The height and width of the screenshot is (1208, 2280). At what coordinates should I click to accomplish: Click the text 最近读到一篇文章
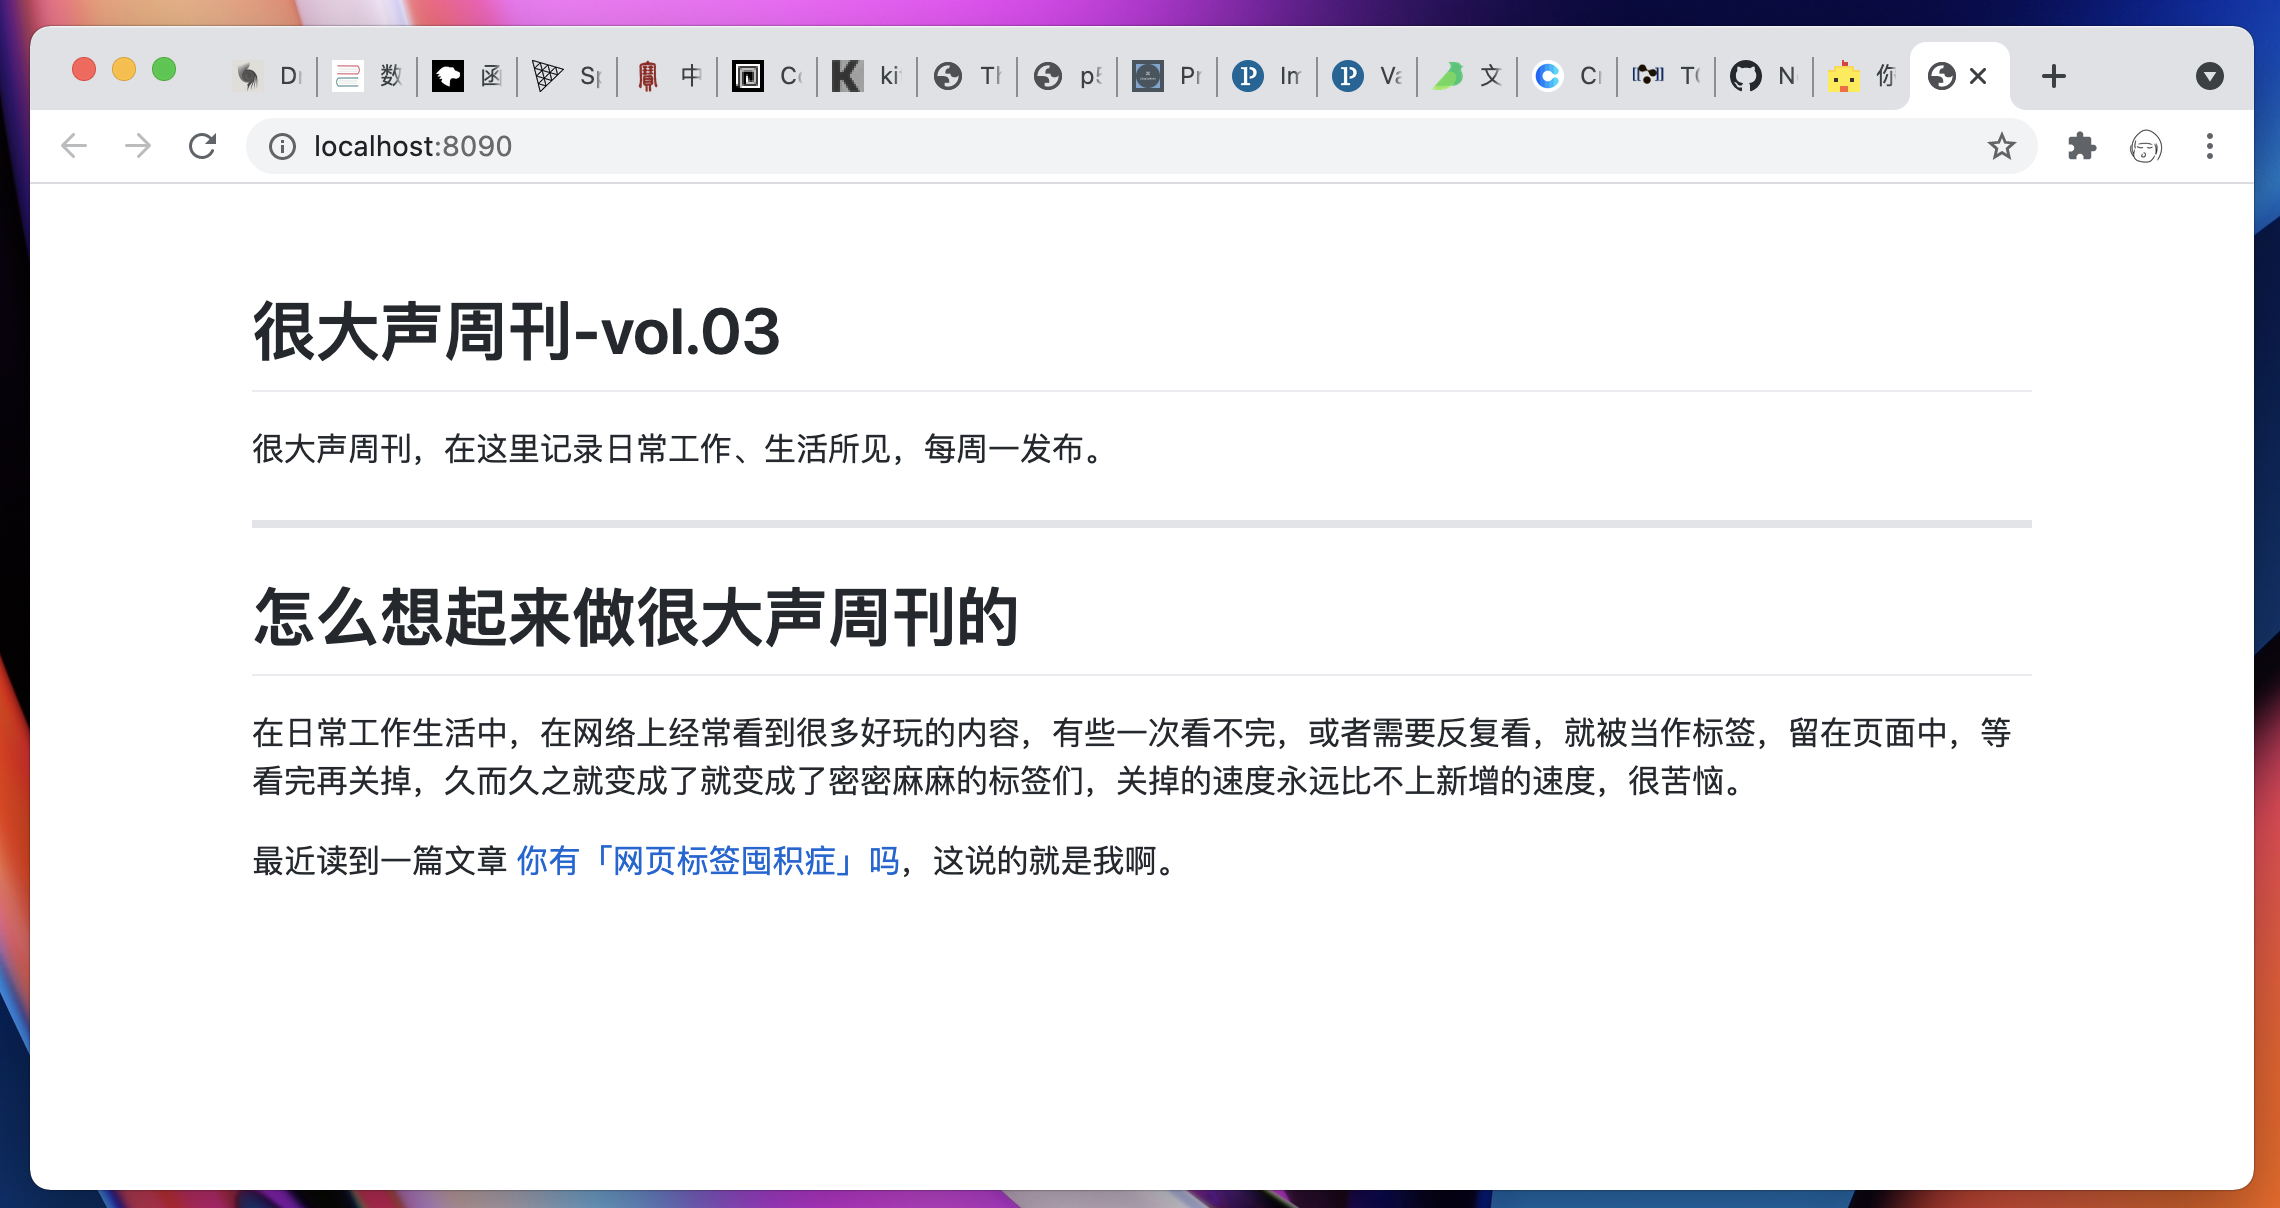coord(380,861)
